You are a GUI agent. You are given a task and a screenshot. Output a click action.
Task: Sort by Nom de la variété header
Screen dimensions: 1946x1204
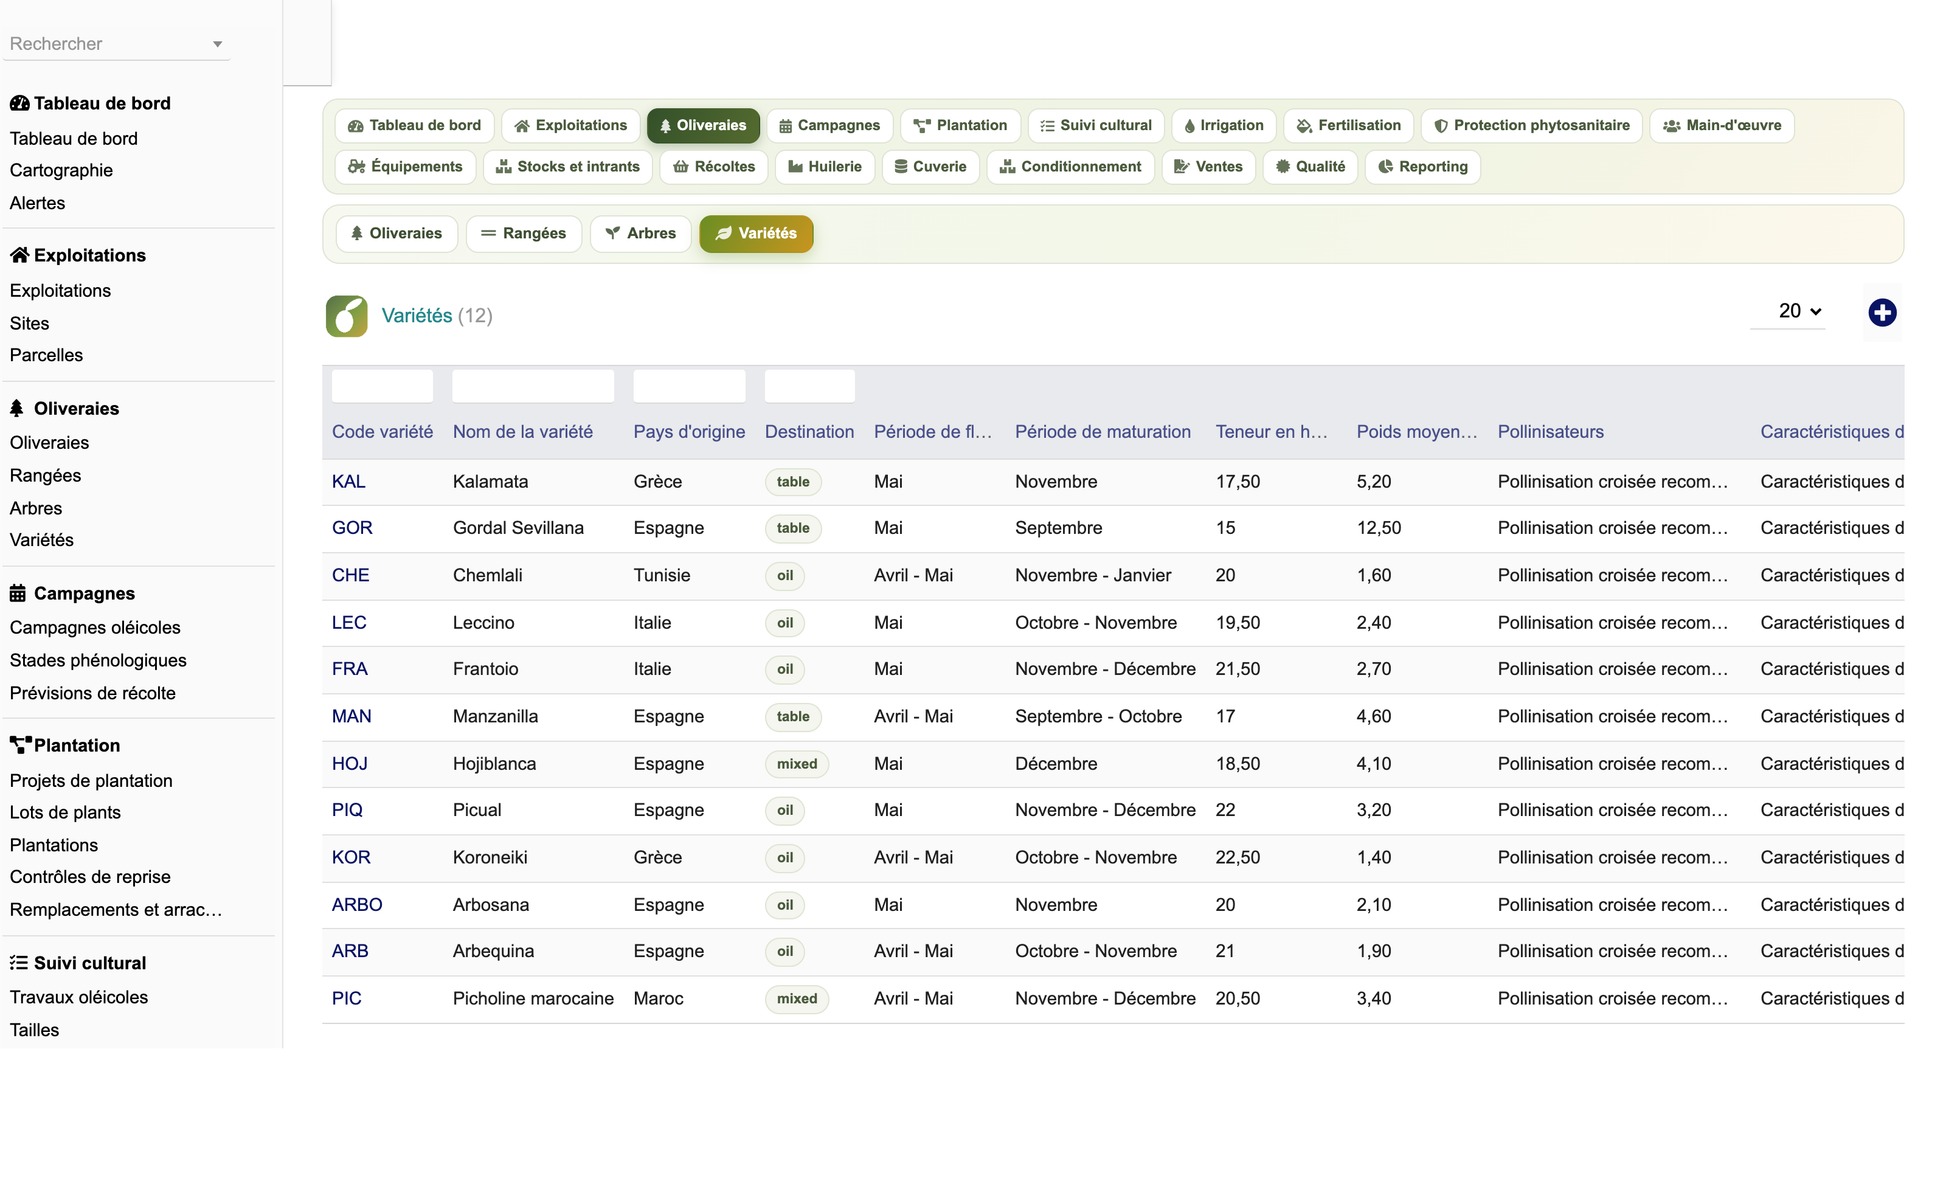tap(523, 432)
